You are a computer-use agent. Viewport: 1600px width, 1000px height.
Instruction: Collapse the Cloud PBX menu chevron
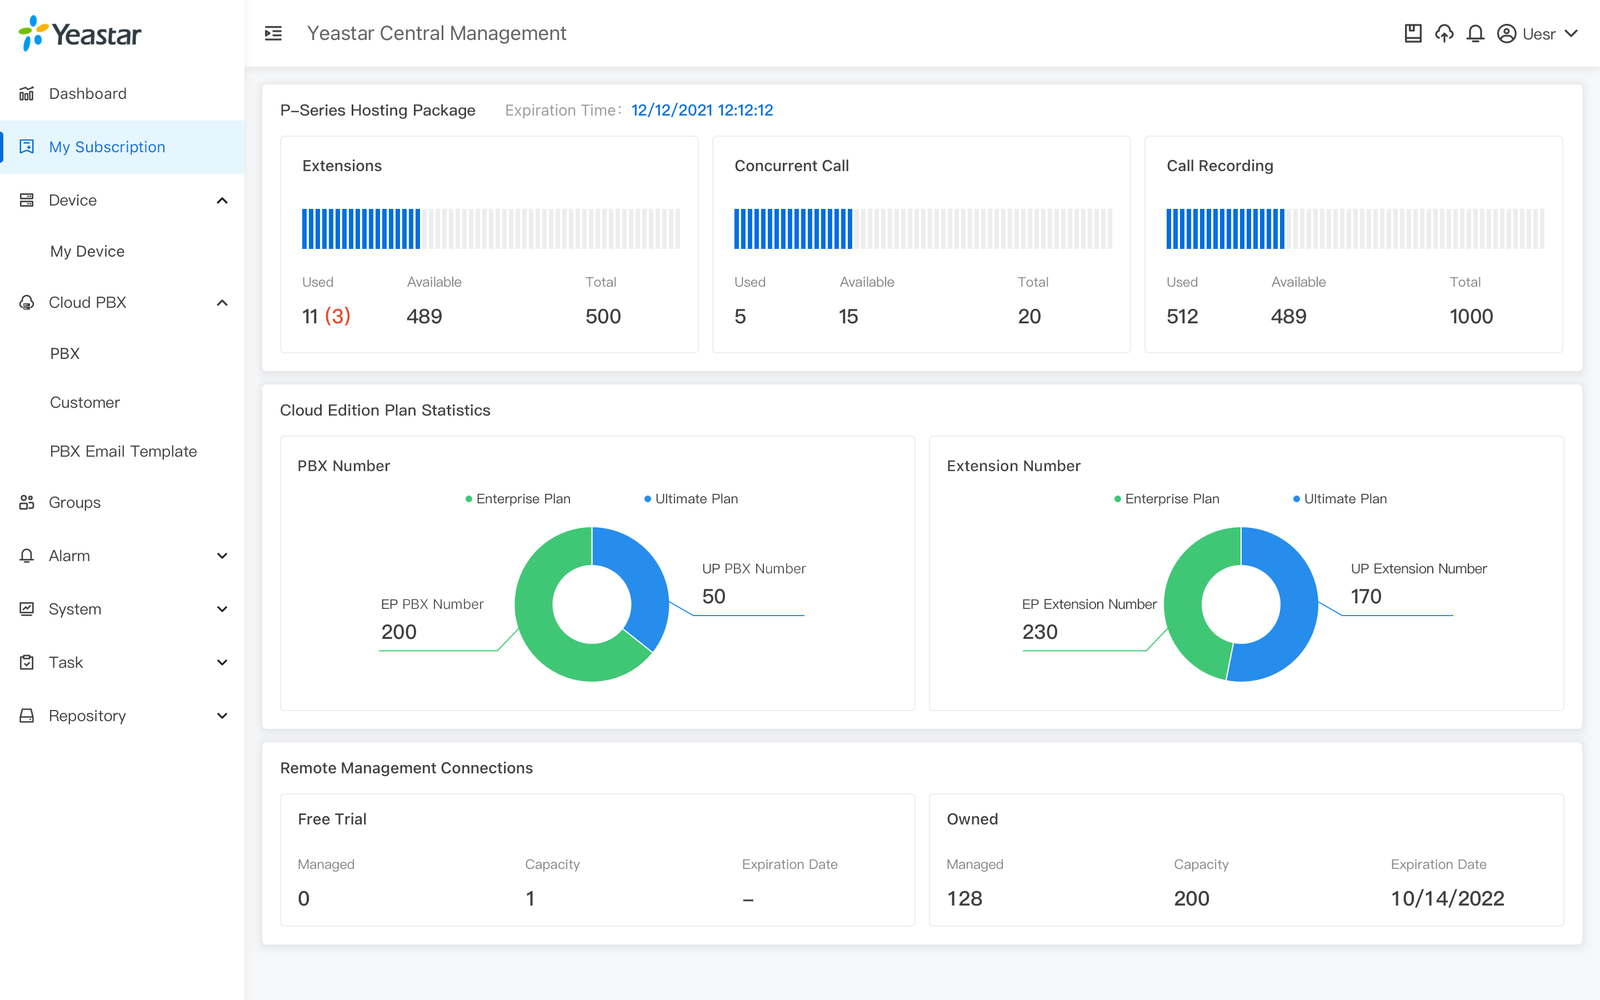coord(222,303)
